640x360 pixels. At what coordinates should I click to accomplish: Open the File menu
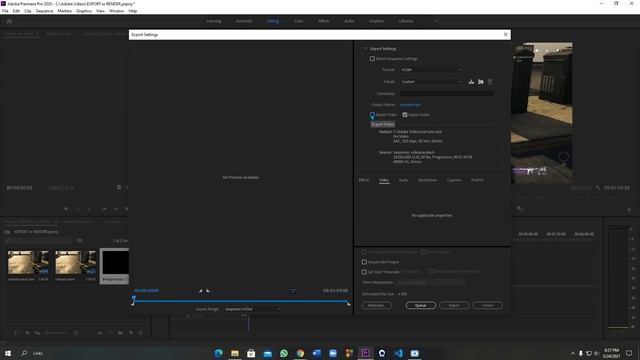pyautogui.click(x=5, y=11)
